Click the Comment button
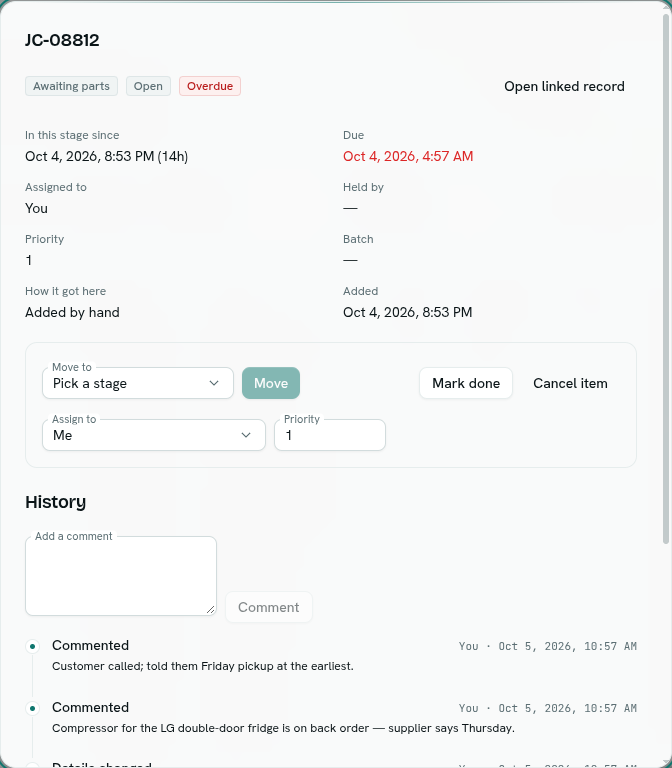672x768 pixels. (x=268, y=607)
